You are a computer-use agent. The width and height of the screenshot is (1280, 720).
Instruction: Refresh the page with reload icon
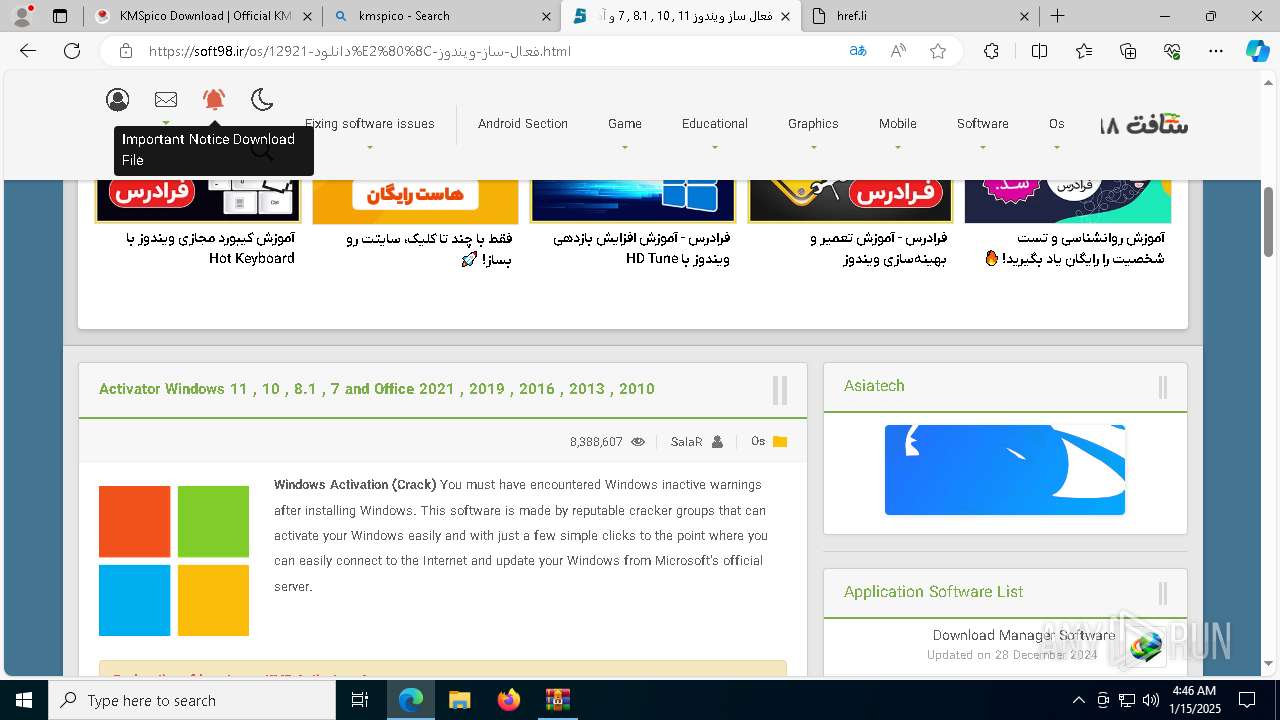coord(72,51)
